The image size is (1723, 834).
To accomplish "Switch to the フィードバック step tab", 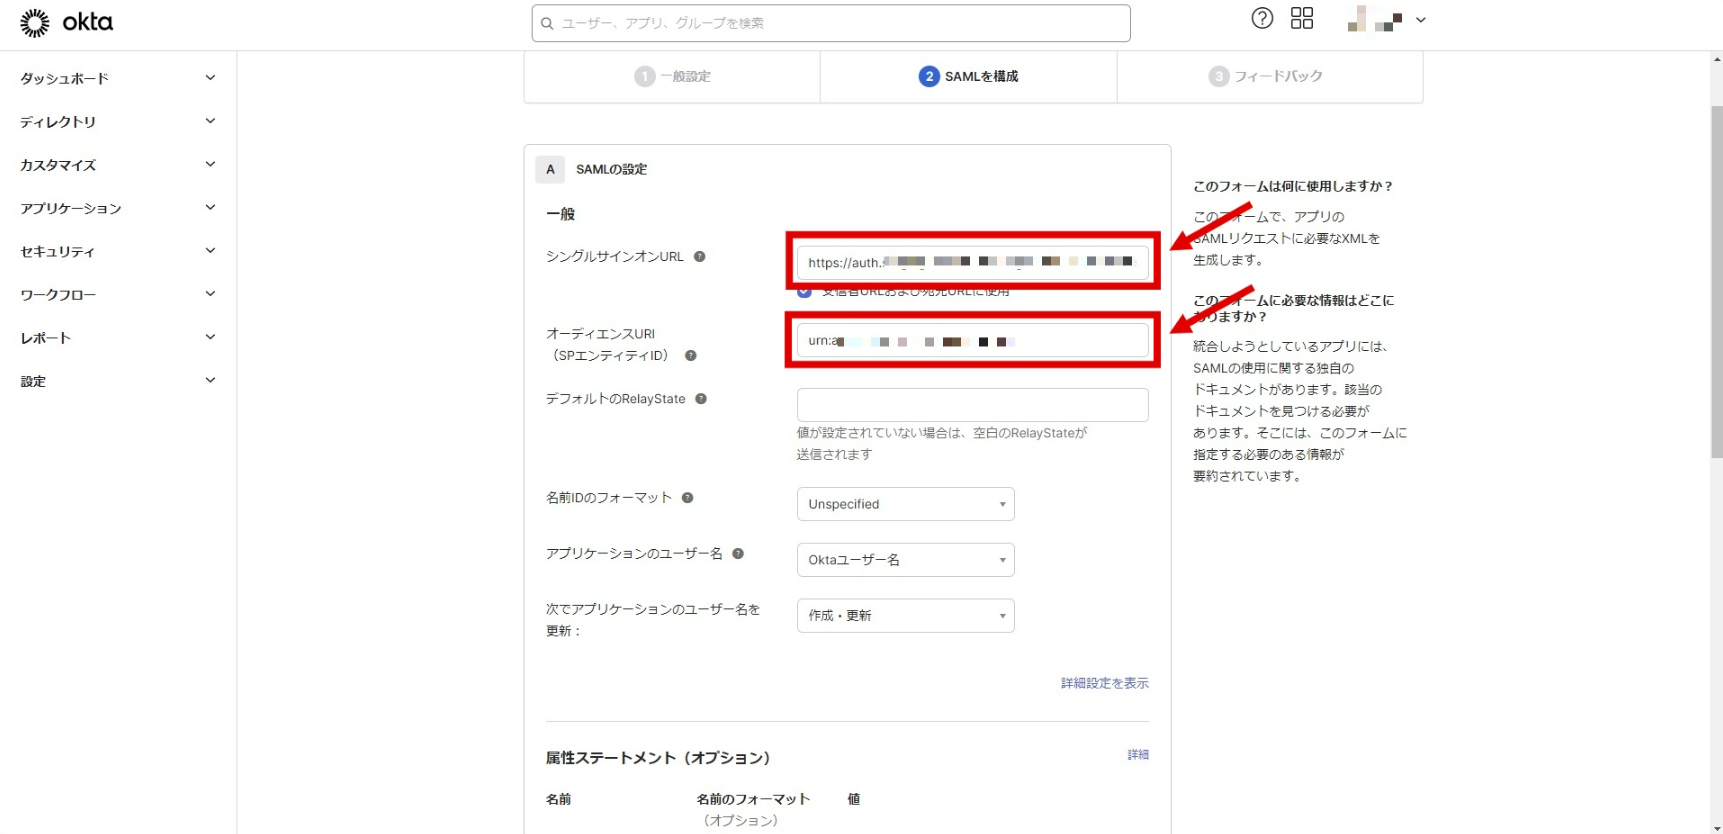I will pyautogui.click(x=1266, y=77).
